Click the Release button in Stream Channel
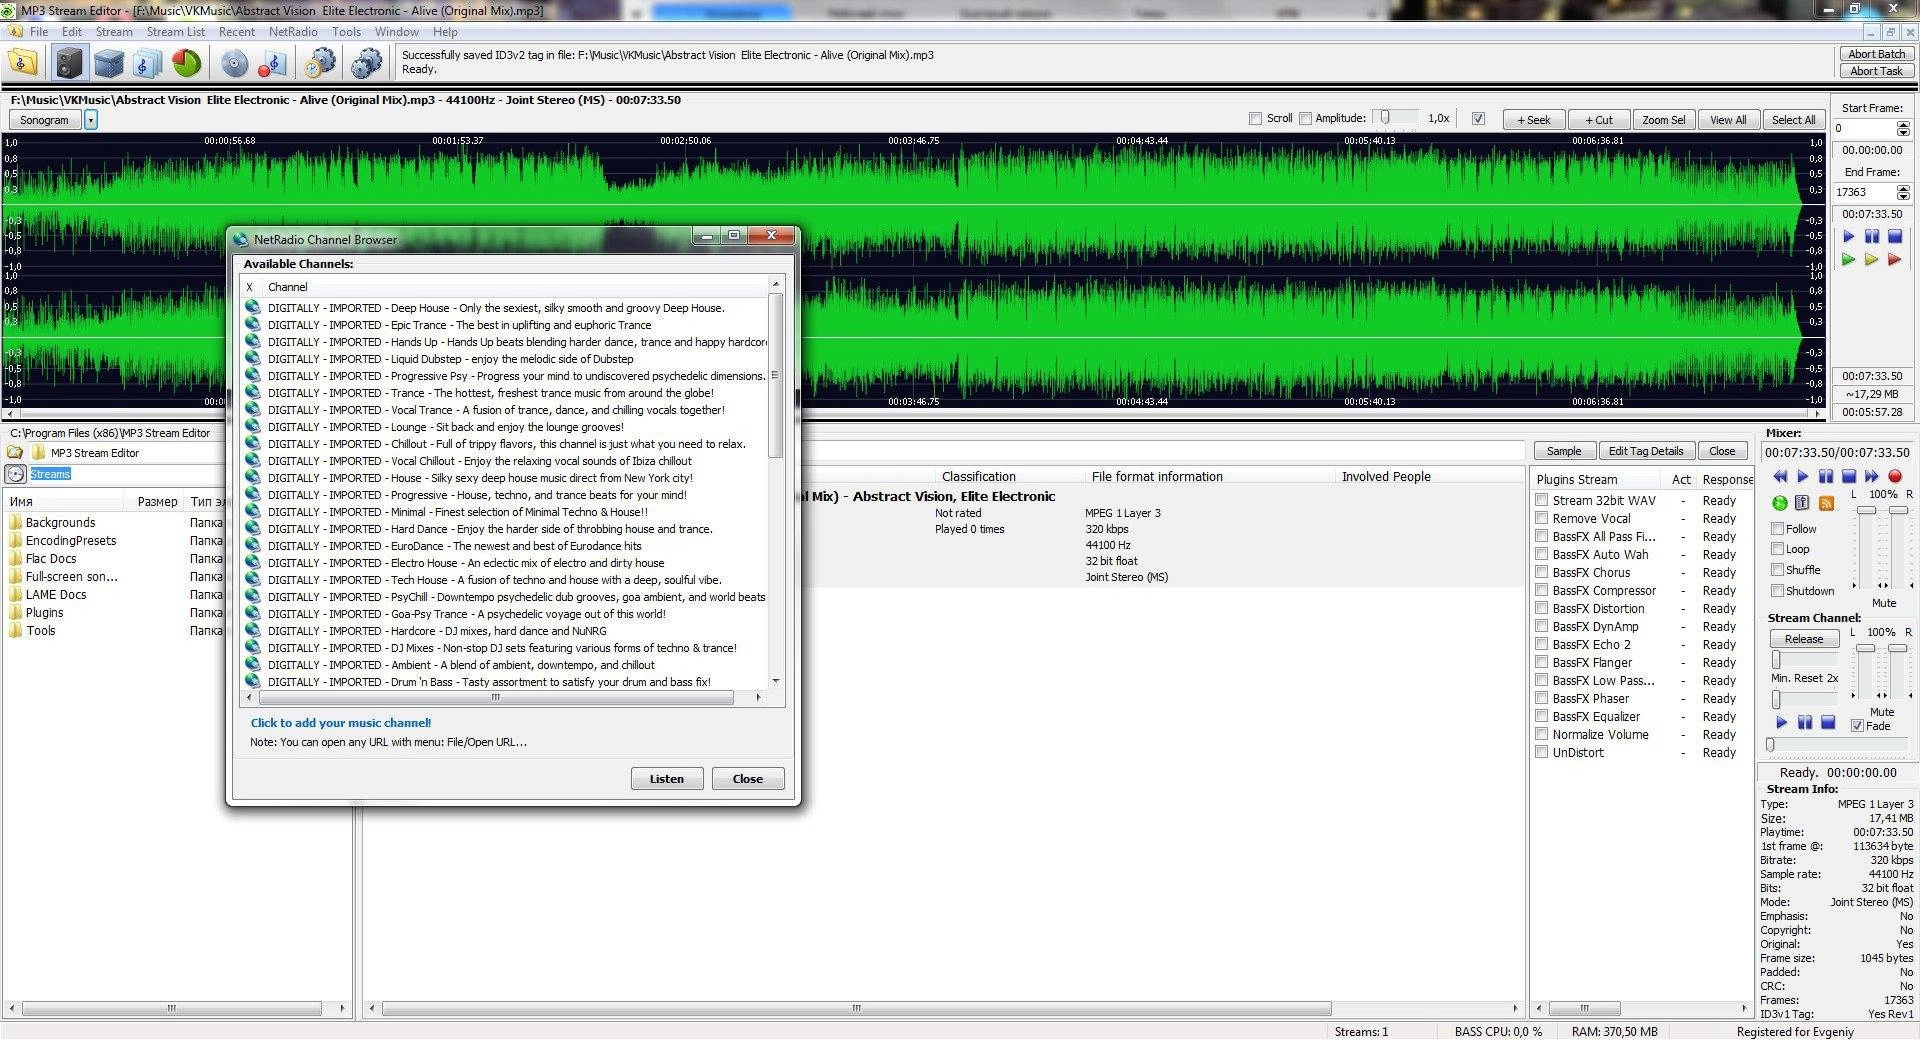 (1804, 639)
